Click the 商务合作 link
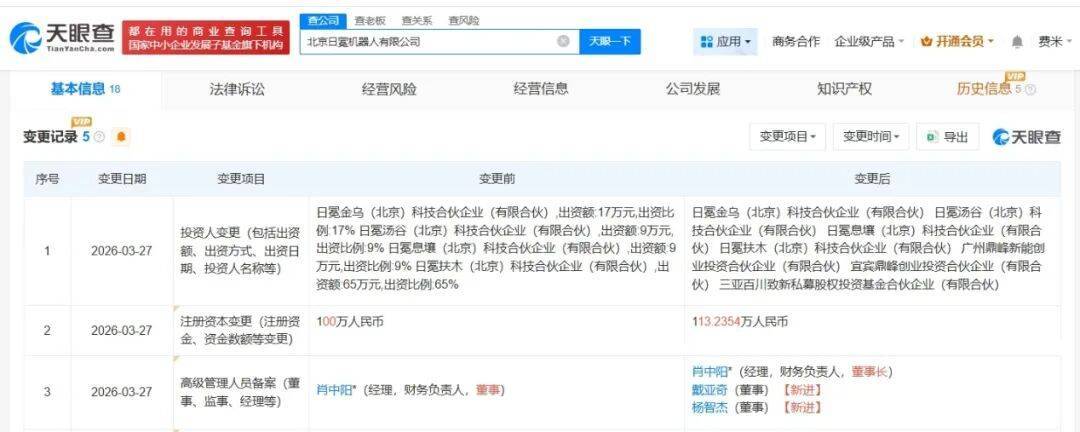 796,41
